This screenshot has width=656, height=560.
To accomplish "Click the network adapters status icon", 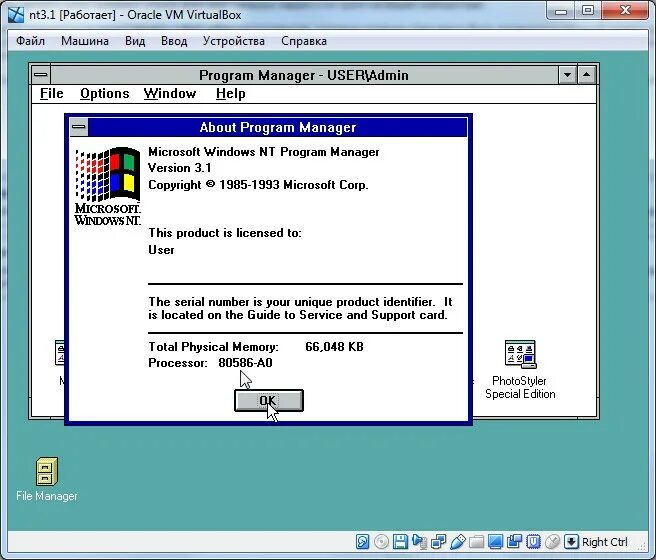I will (438, 542).
